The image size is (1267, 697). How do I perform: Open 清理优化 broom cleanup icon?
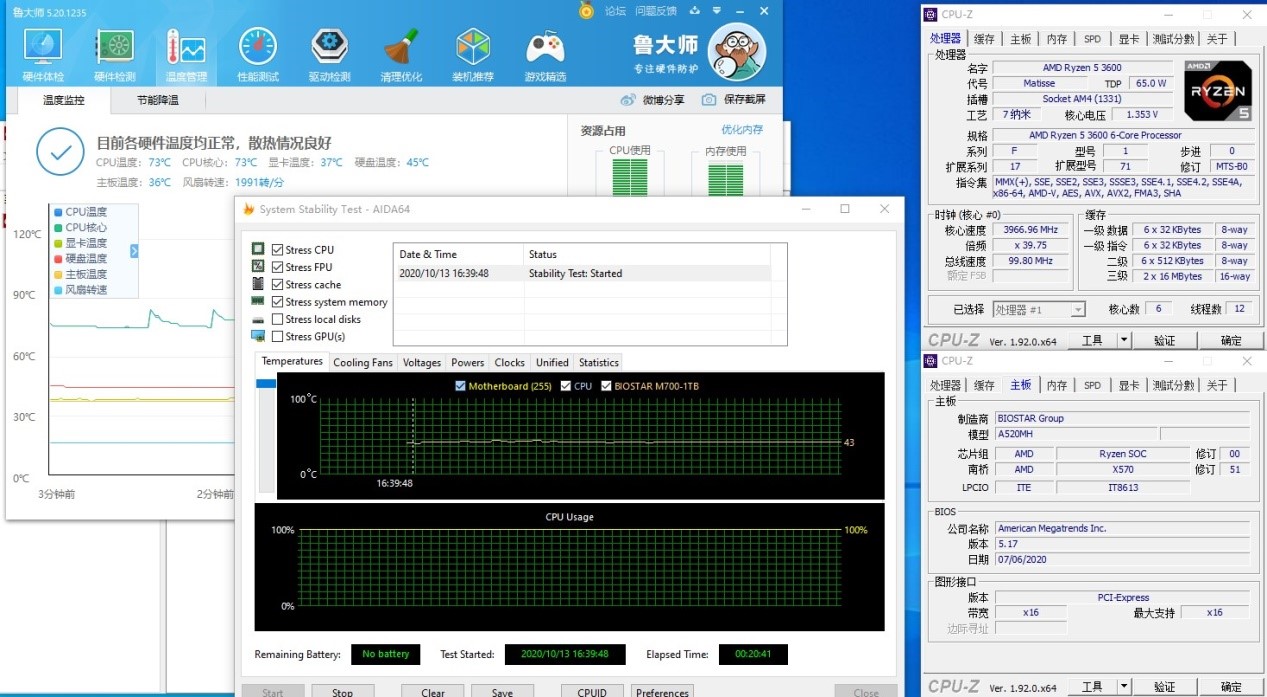tap(401, 55)
